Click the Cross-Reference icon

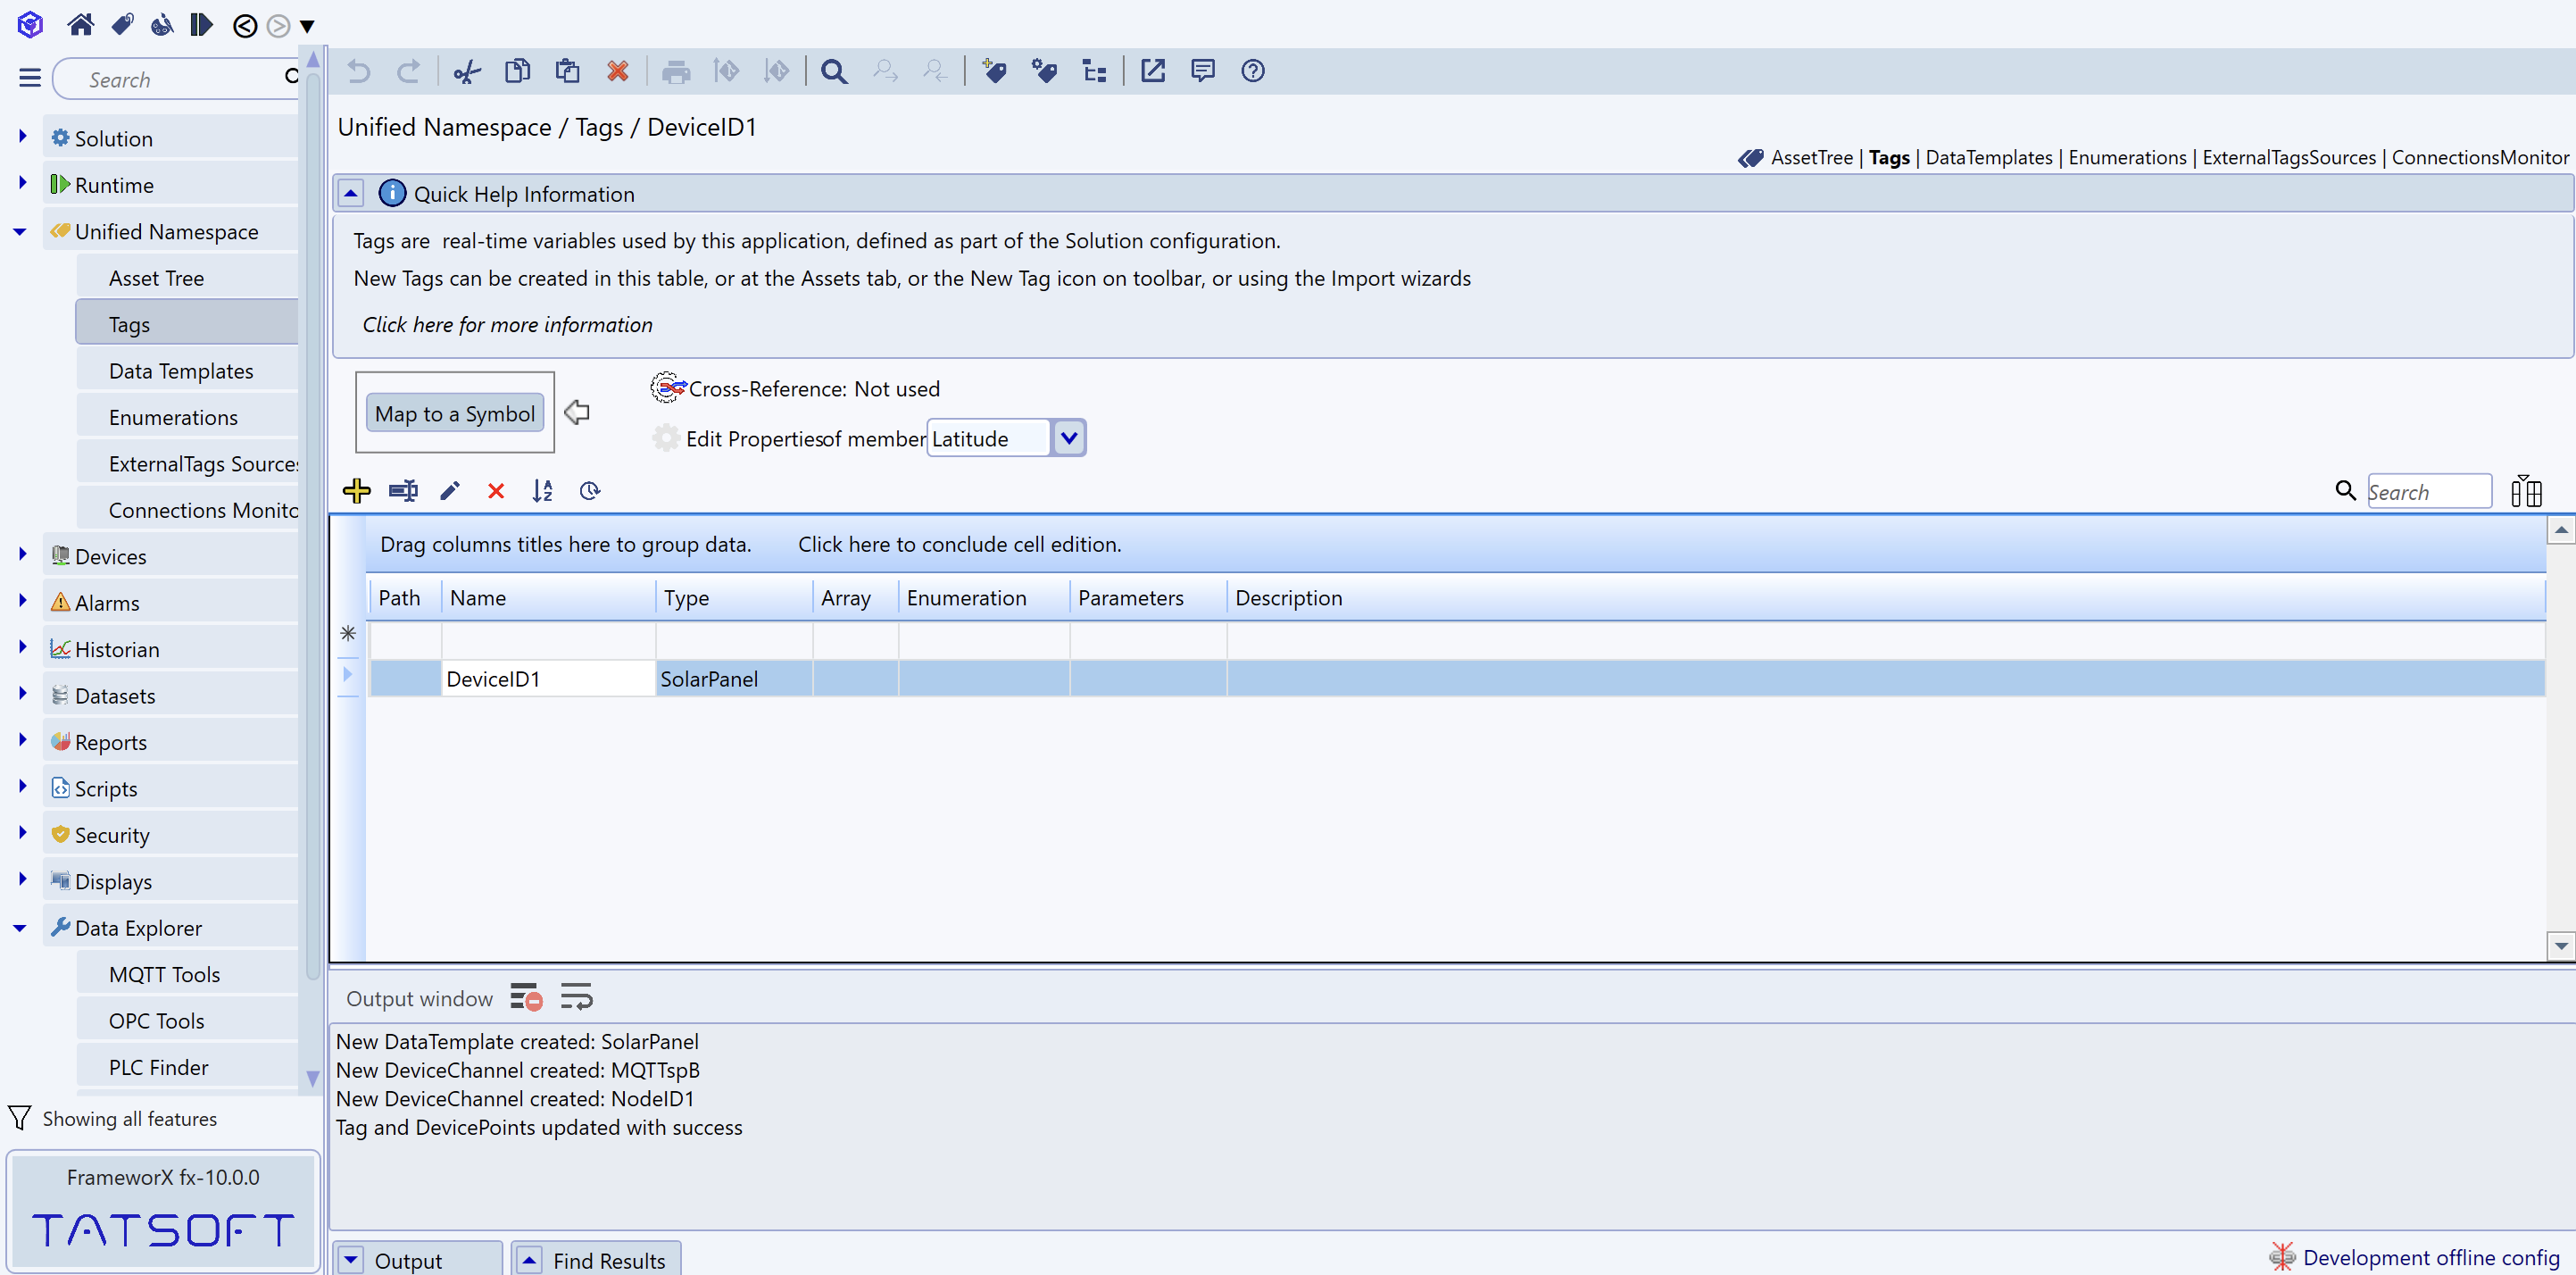[668, 387]
